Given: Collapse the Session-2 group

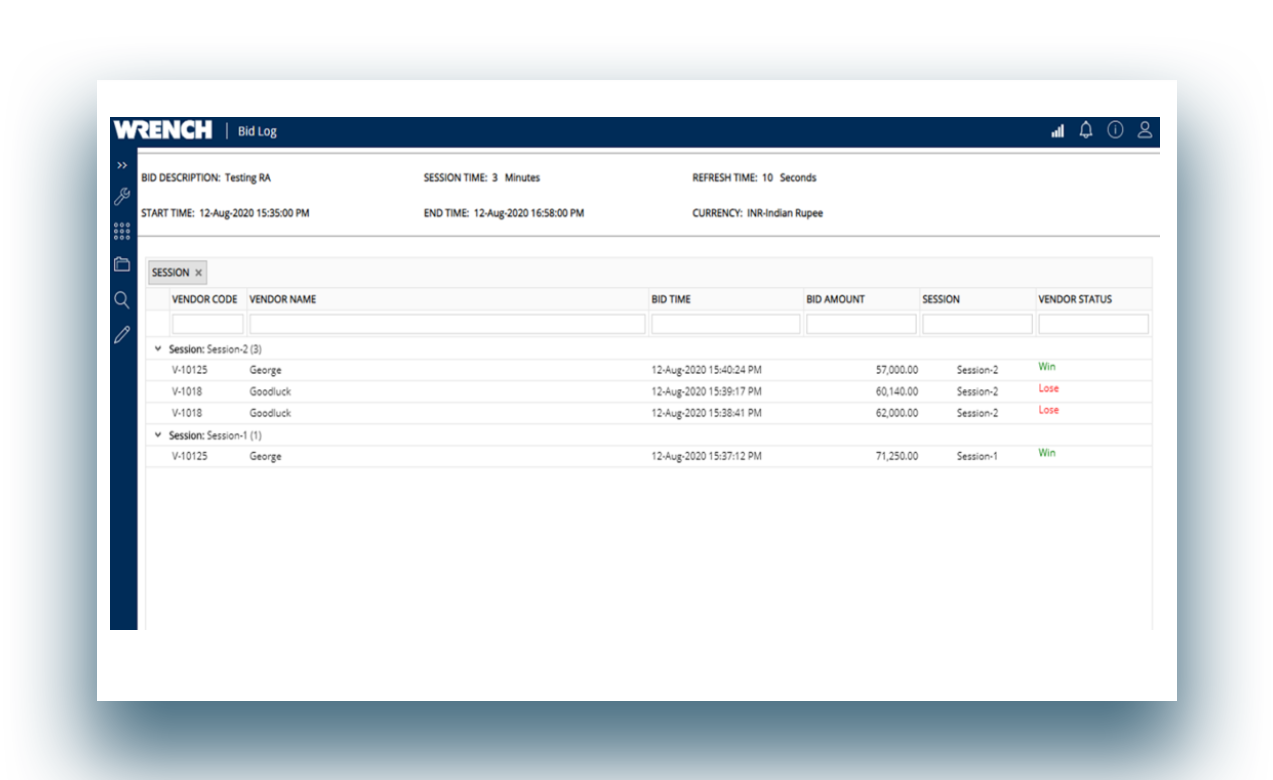Looking at the screenshot, I should [158, 349].
